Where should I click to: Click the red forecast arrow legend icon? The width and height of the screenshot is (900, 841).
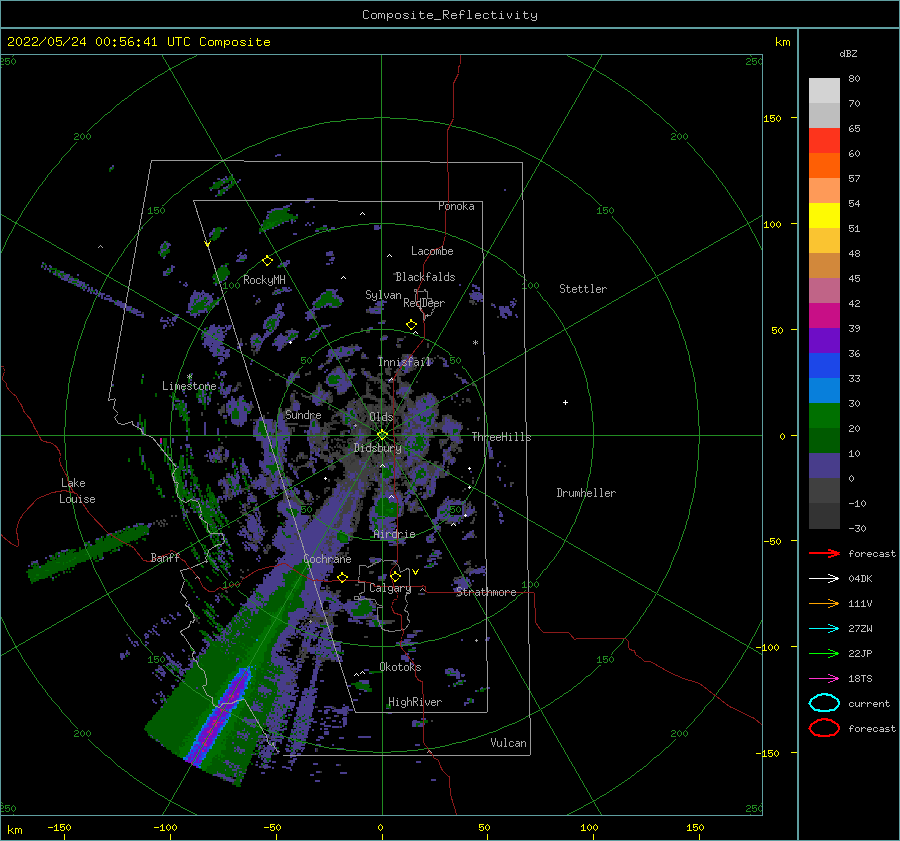point(824,553)
